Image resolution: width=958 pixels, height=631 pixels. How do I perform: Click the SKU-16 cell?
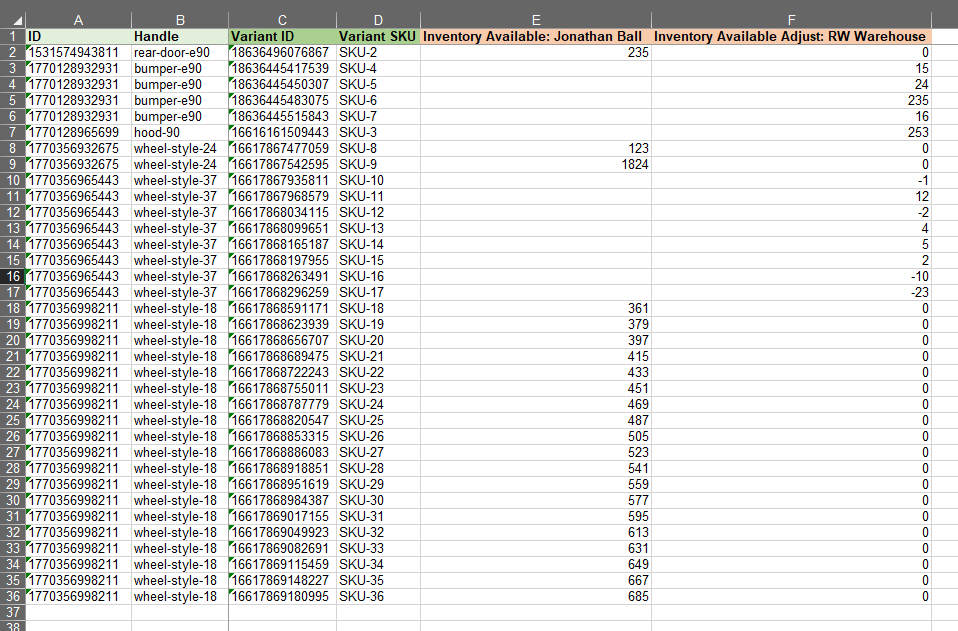click(x=377, y=277)
